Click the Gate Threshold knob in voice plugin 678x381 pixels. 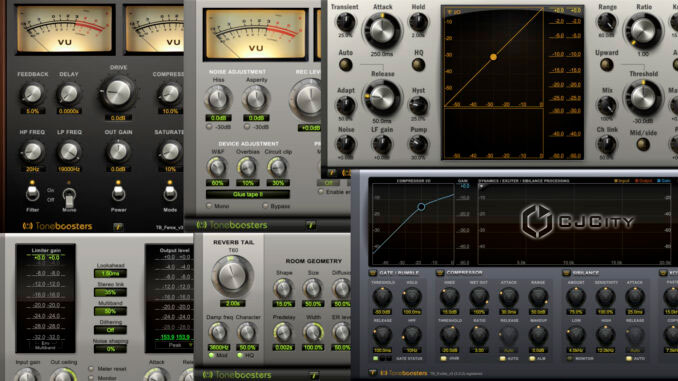tap(382, 297)
